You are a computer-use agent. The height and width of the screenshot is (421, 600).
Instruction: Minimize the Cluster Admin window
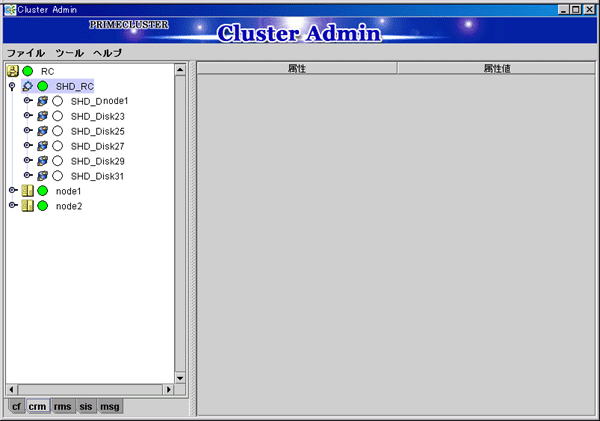pyautogui.click(x=563, y=10)
